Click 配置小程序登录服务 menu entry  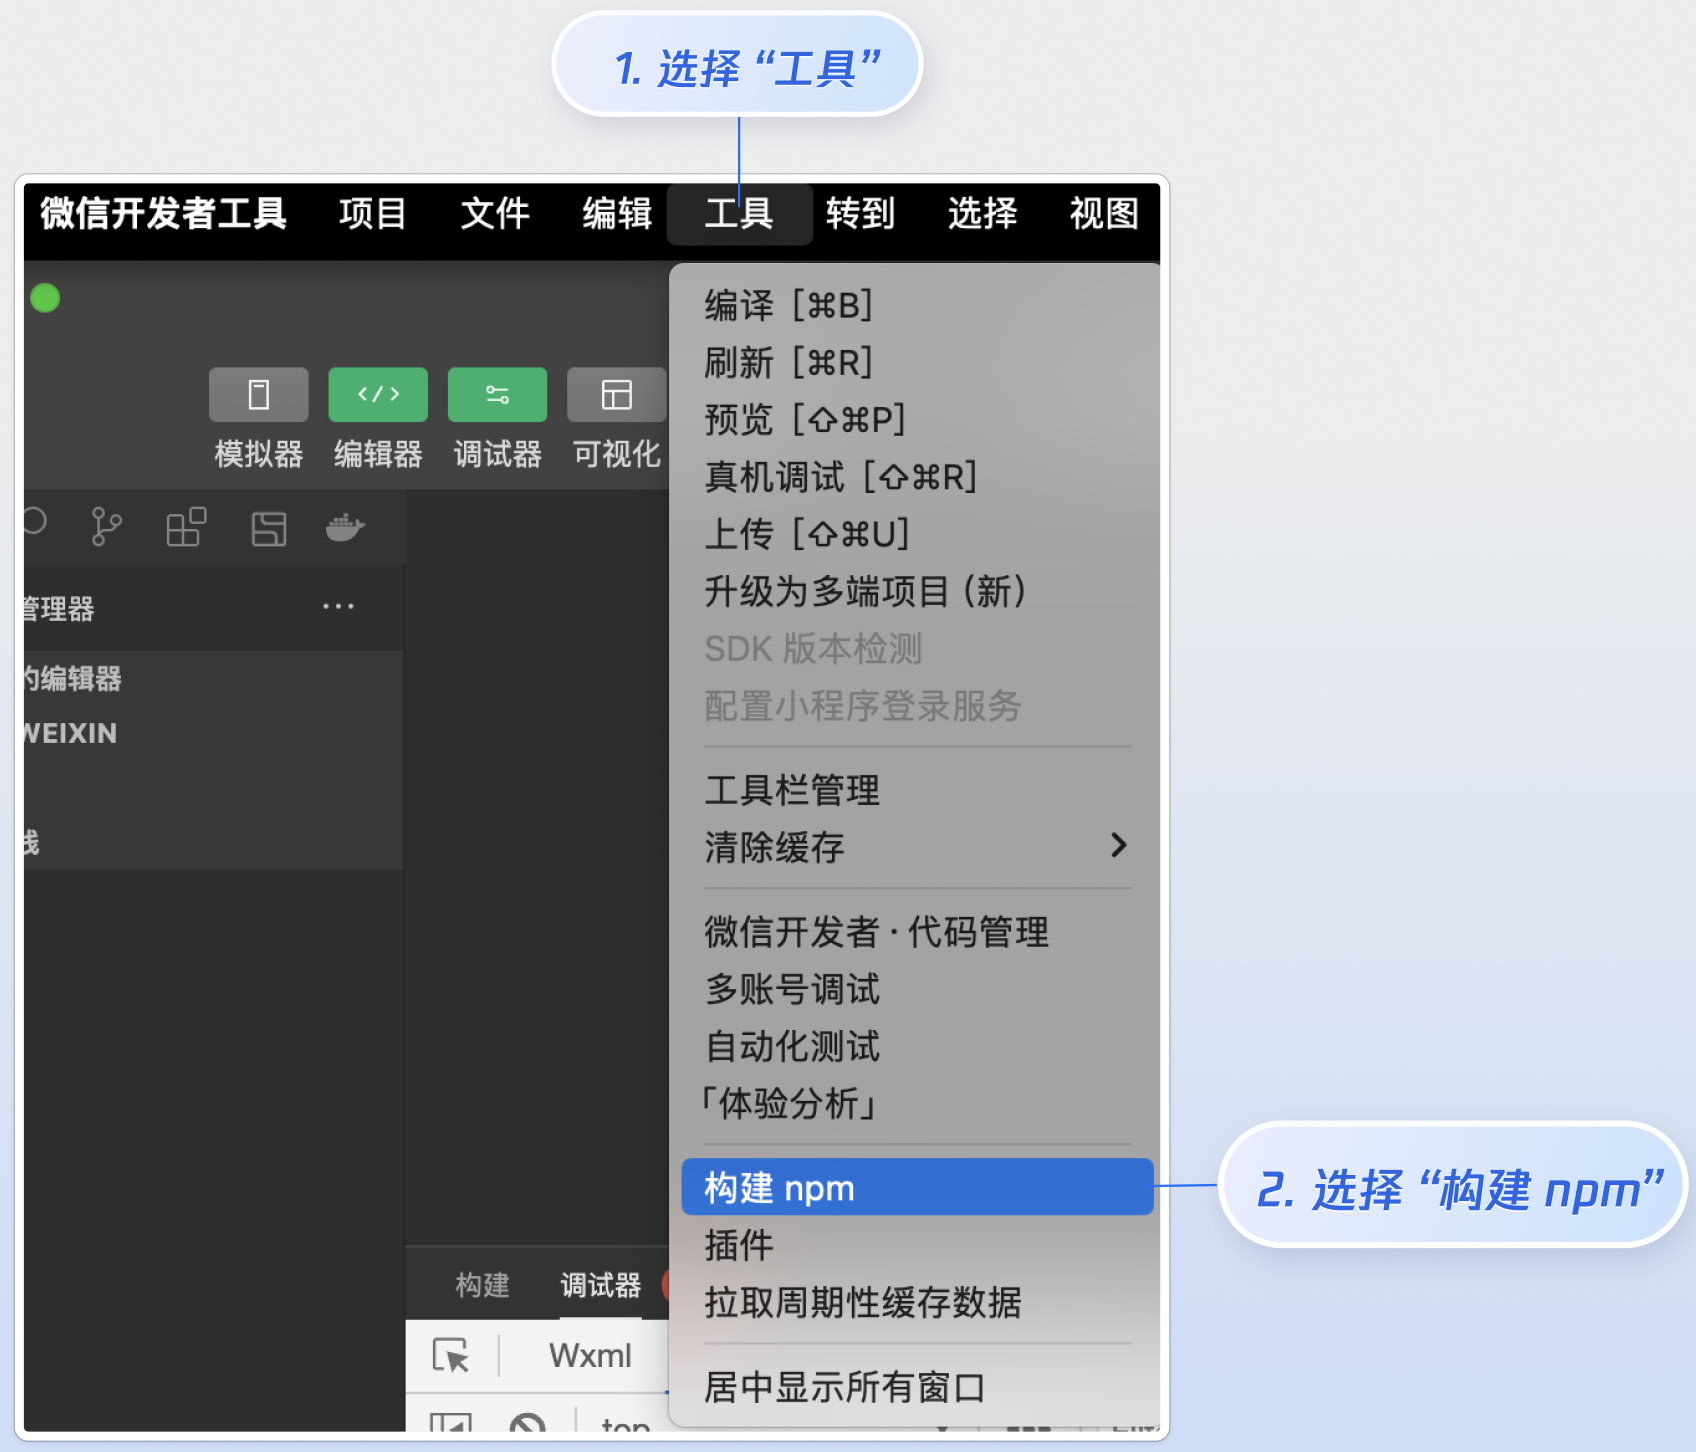point(917,706)
